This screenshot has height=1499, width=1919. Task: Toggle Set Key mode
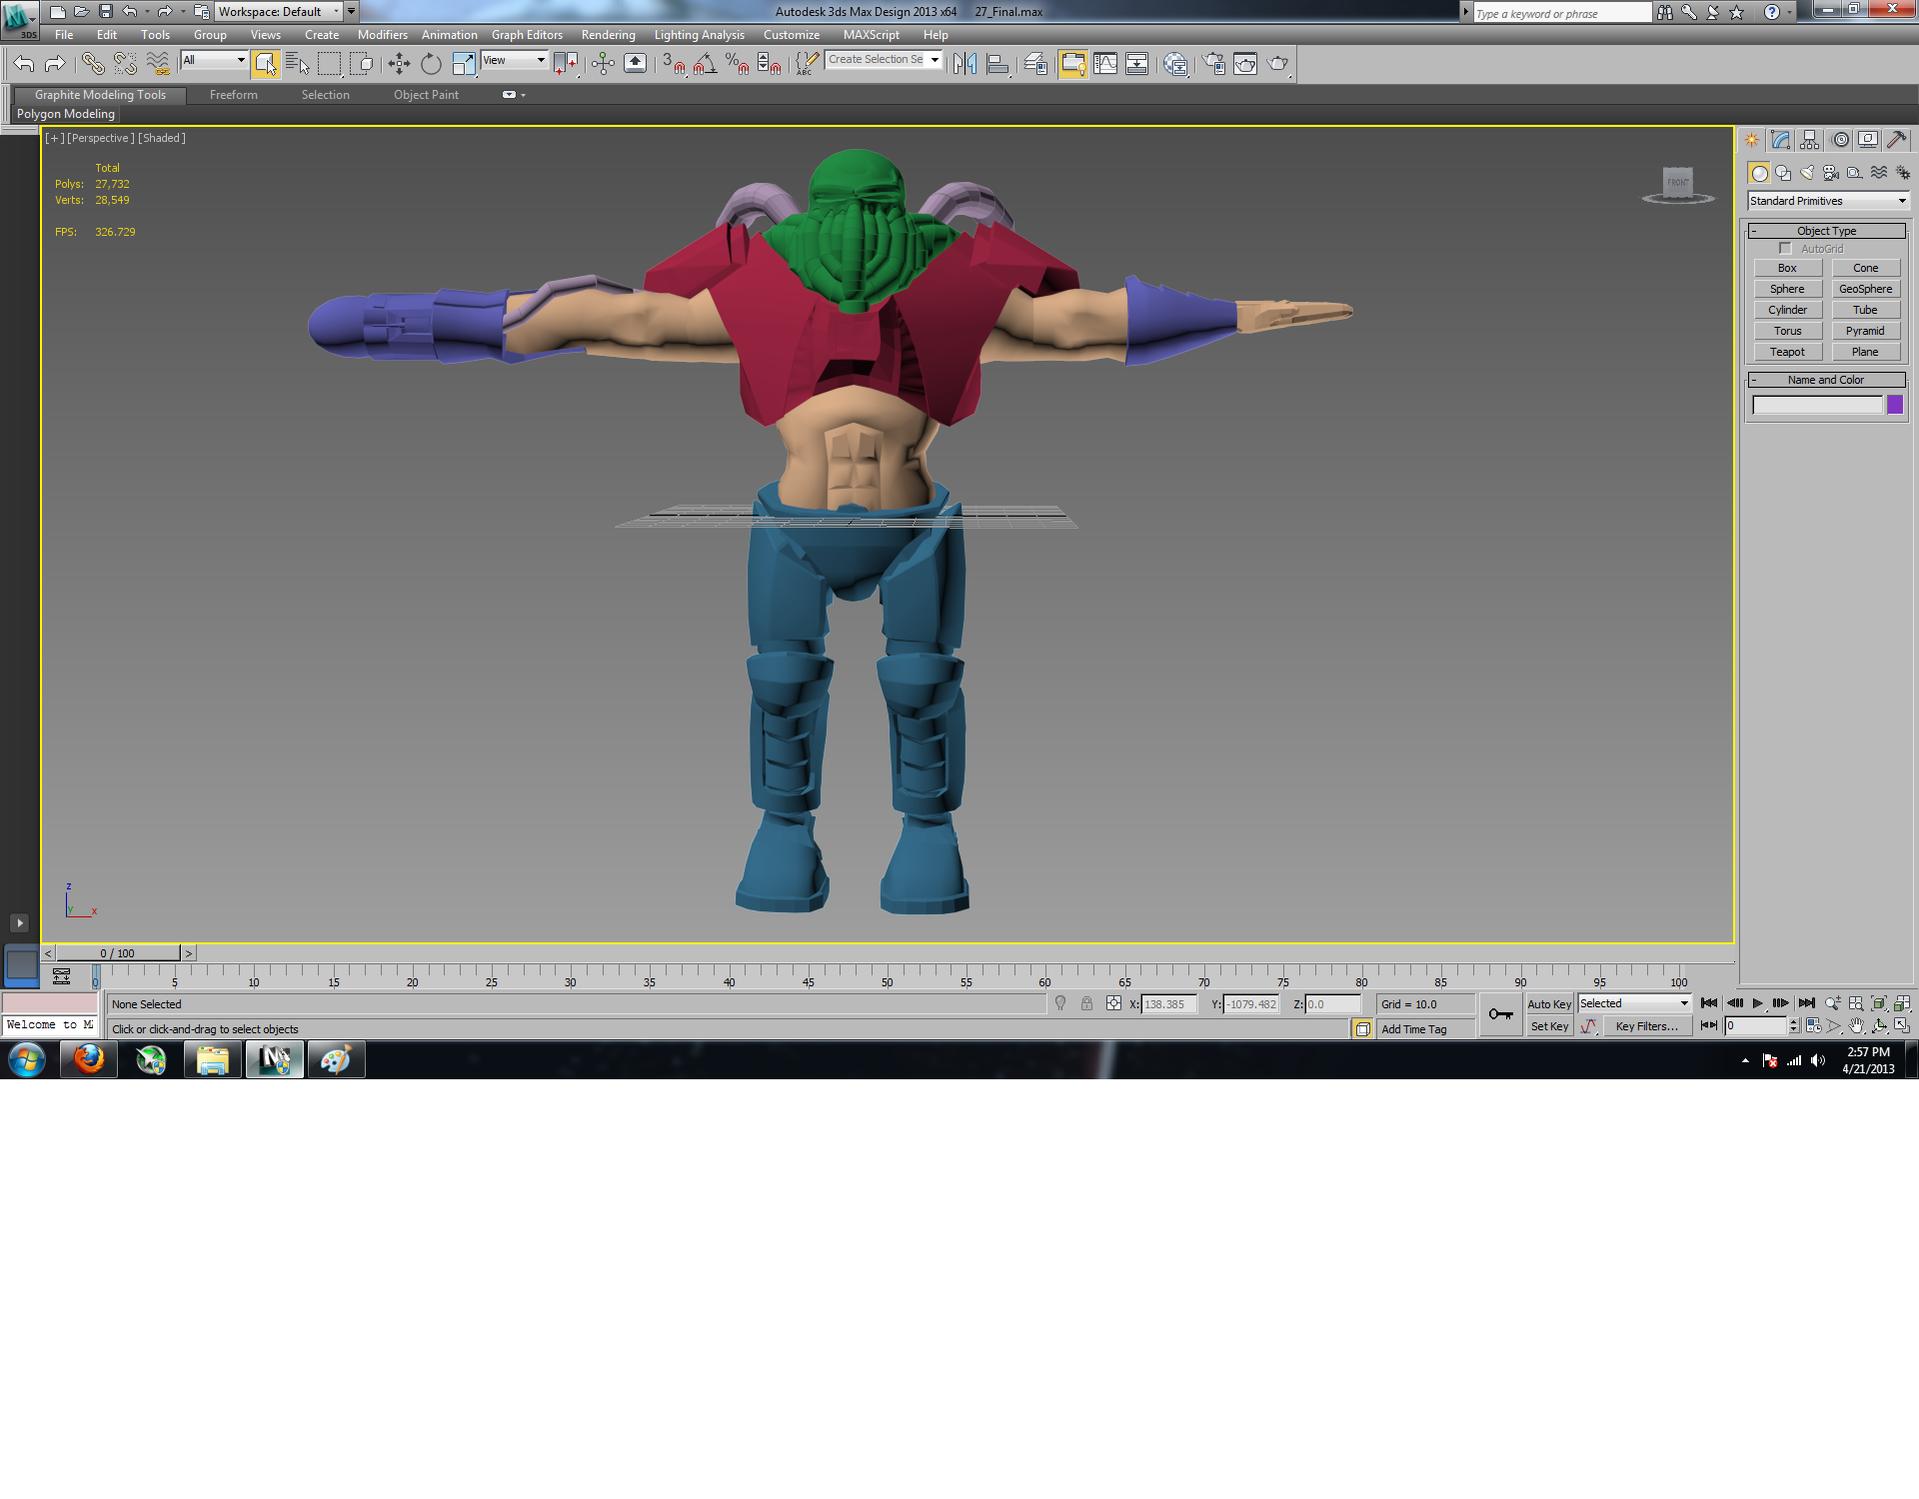(1549, 1026)
